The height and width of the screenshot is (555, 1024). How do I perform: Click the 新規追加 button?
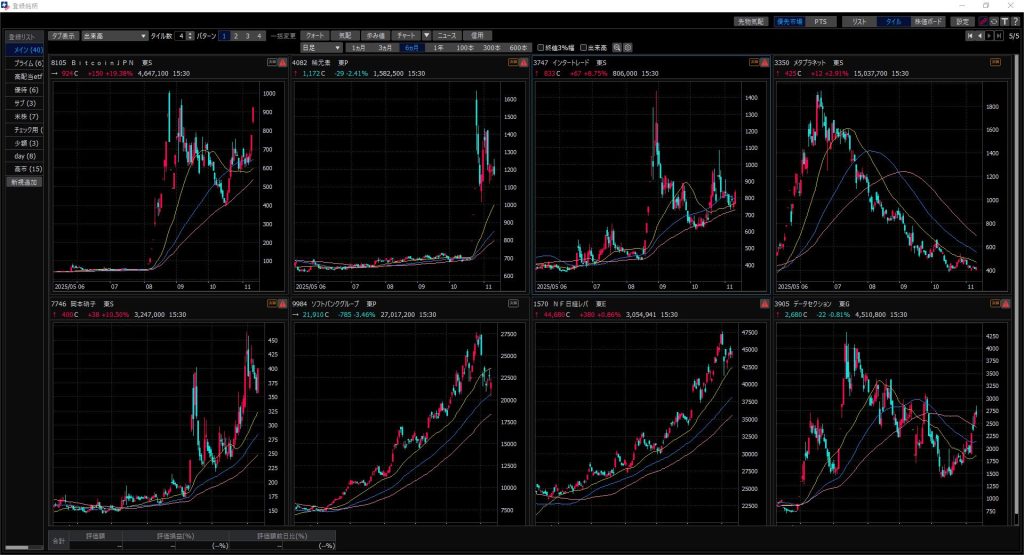pyautogui.click(x=24, y=182)
